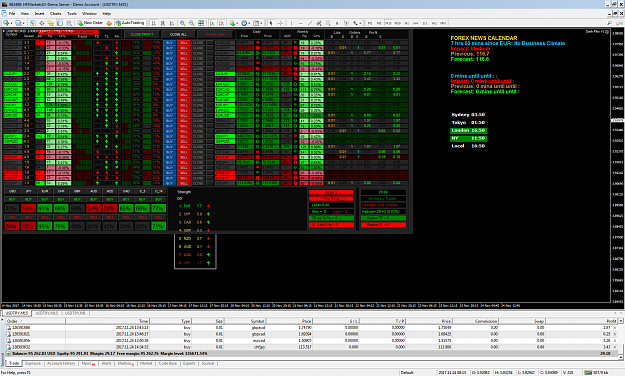Toggle chart auto scroll

tap(212, 23)
